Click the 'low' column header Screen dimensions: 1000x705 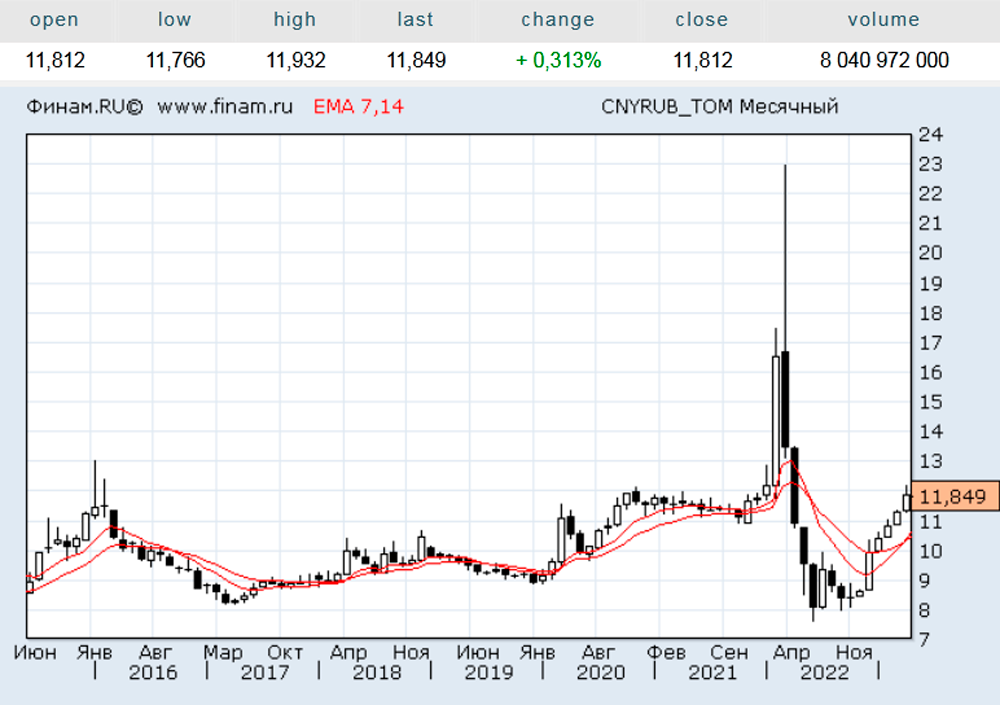(x=175, y=20)
